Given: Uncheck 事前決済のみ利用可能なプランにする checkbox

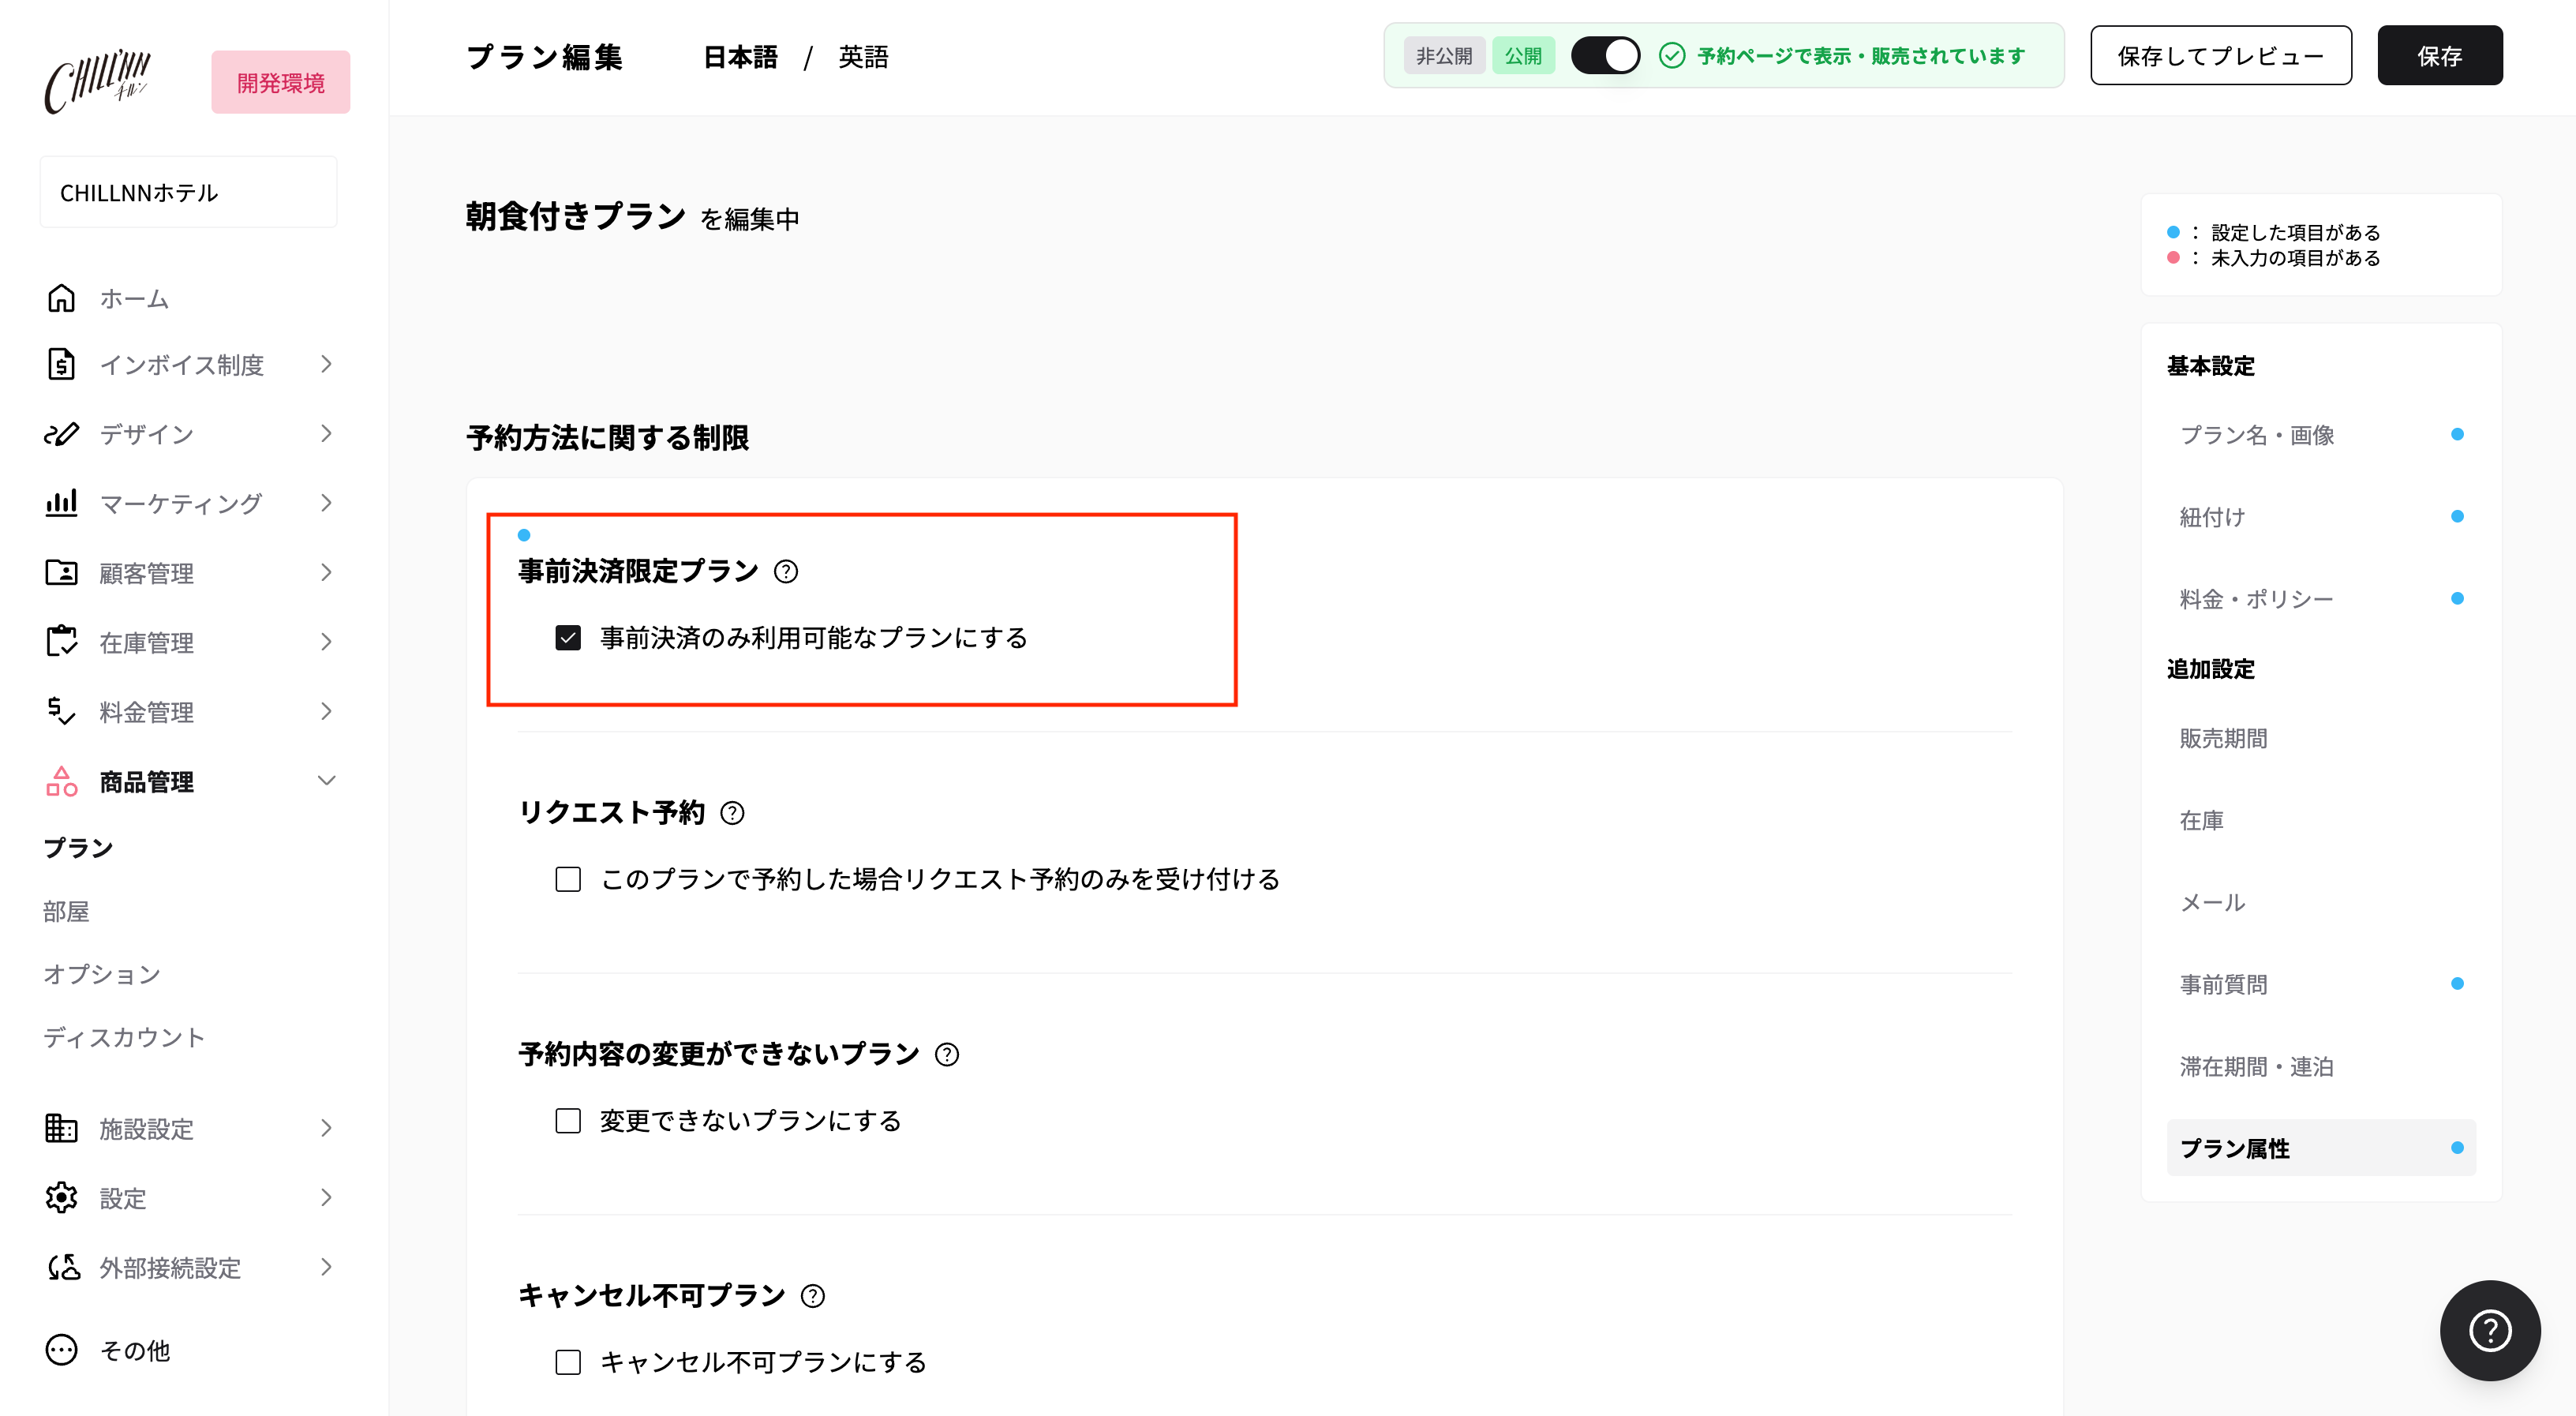Looking at the screenshot, I should click(568, 638).
